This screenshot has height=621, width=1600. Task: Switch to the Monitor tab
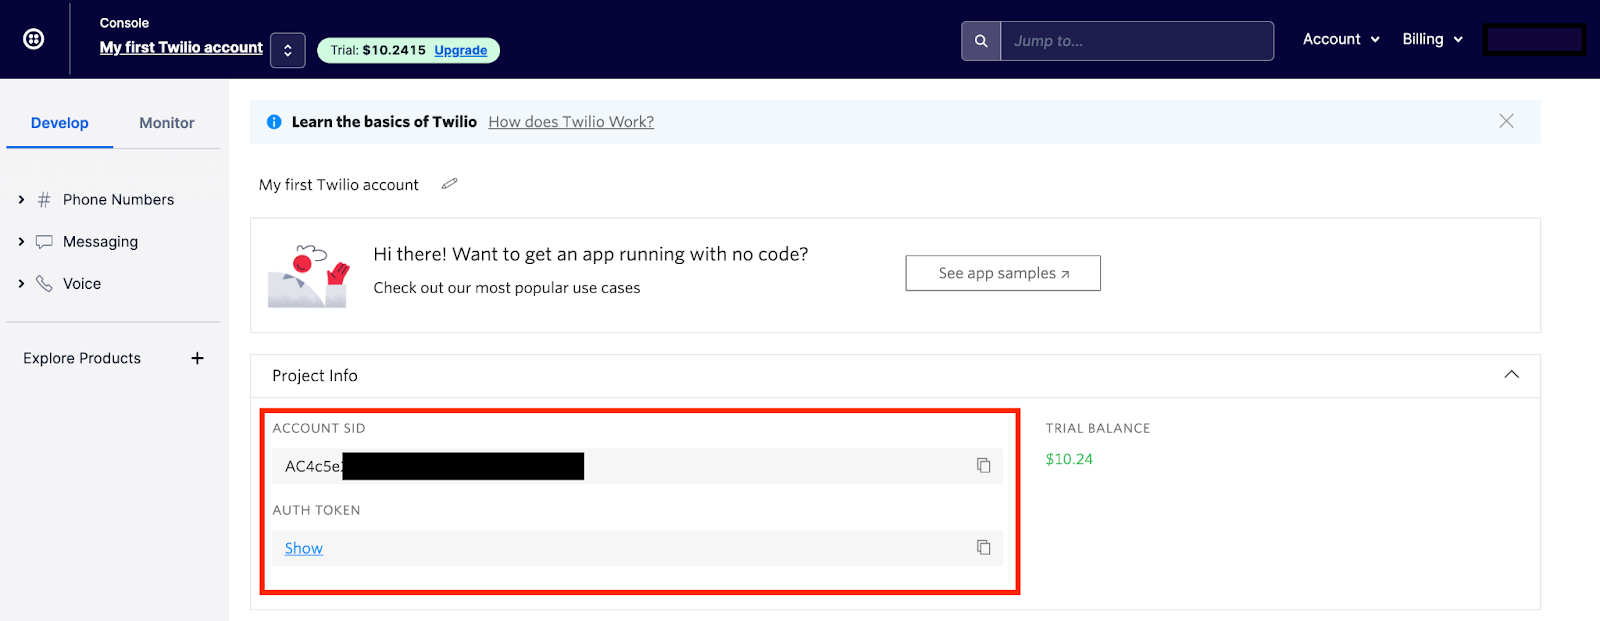pyautogui.click(x=167, y=123)
